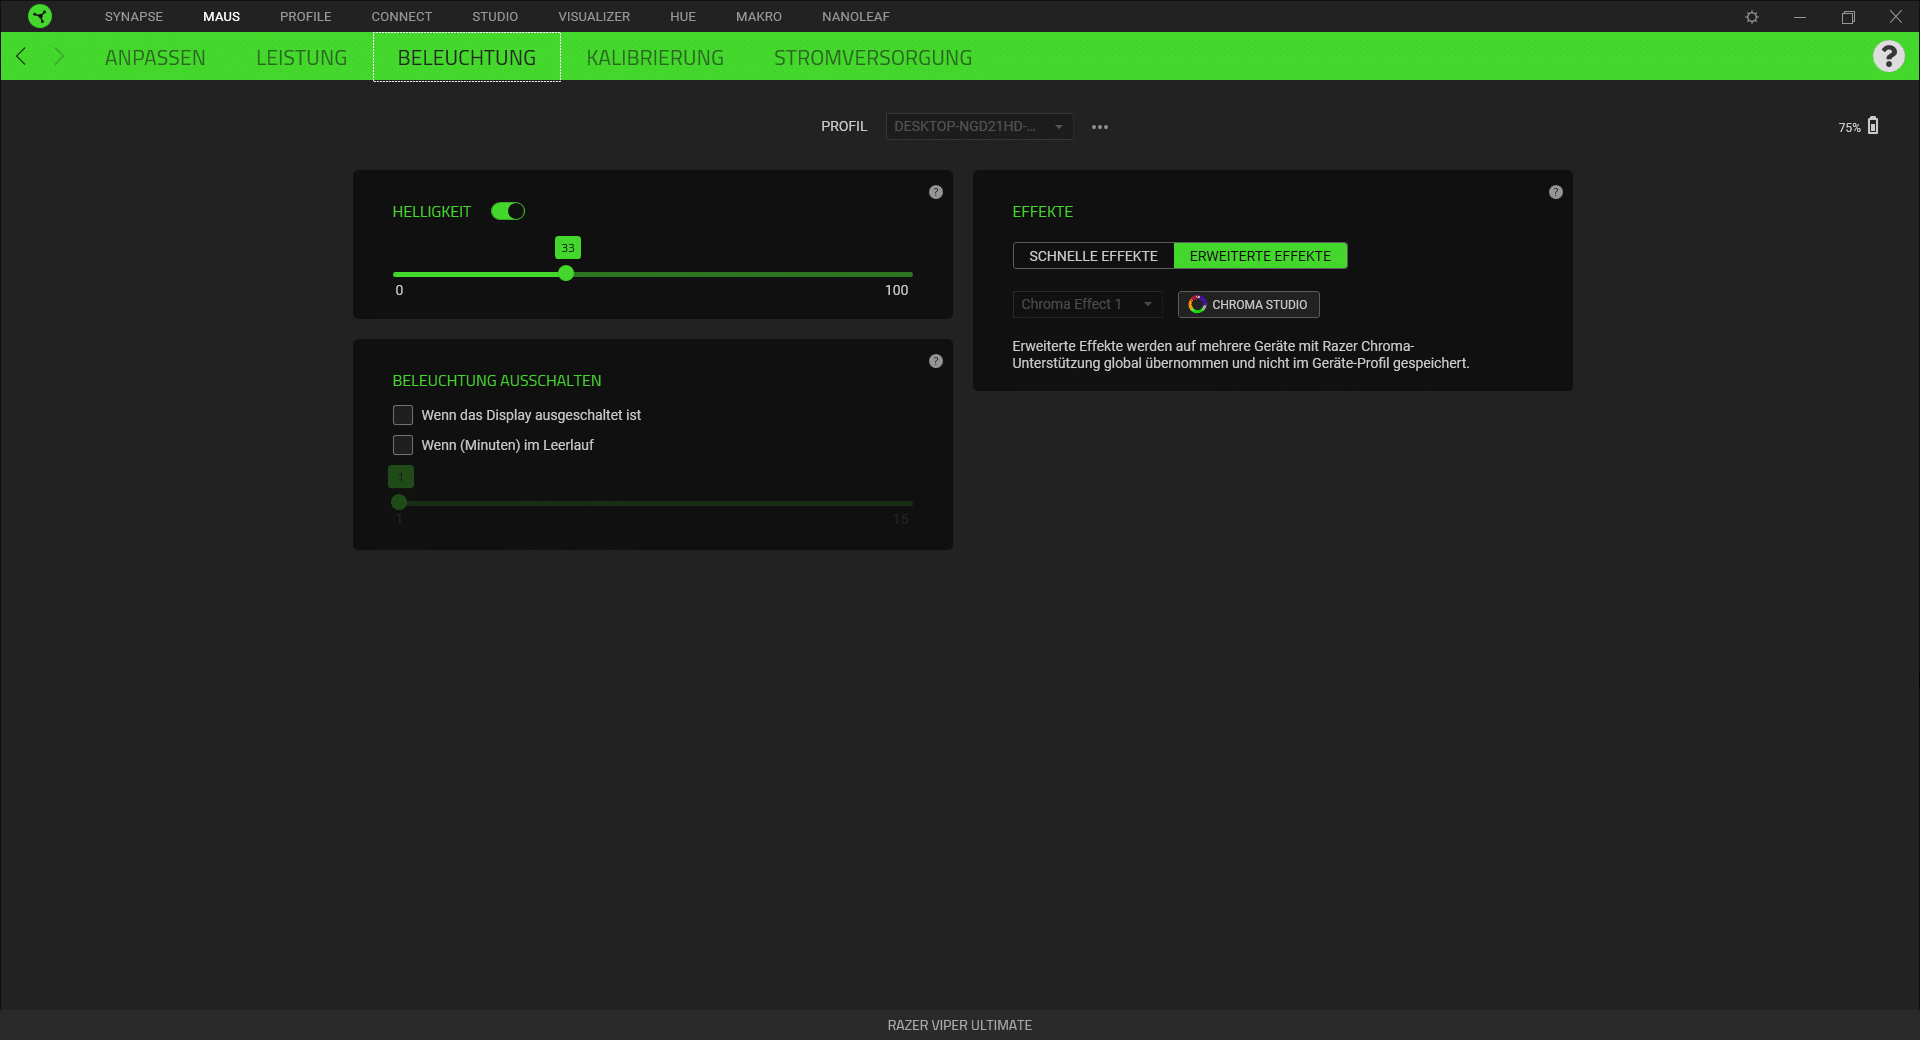Click the battery status icon
The image size is (1920, 1040).
point(1873,126)
